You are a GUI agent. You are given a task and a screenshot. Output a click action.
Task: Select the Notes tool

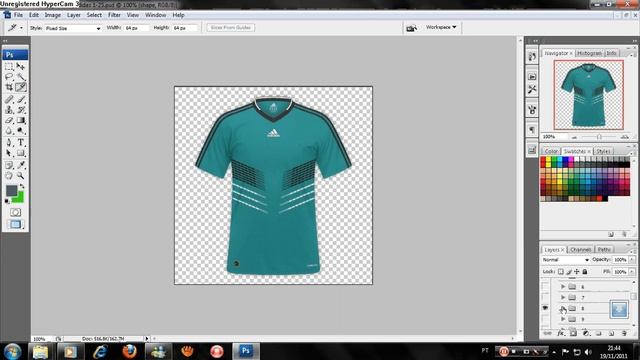(9, 165)
